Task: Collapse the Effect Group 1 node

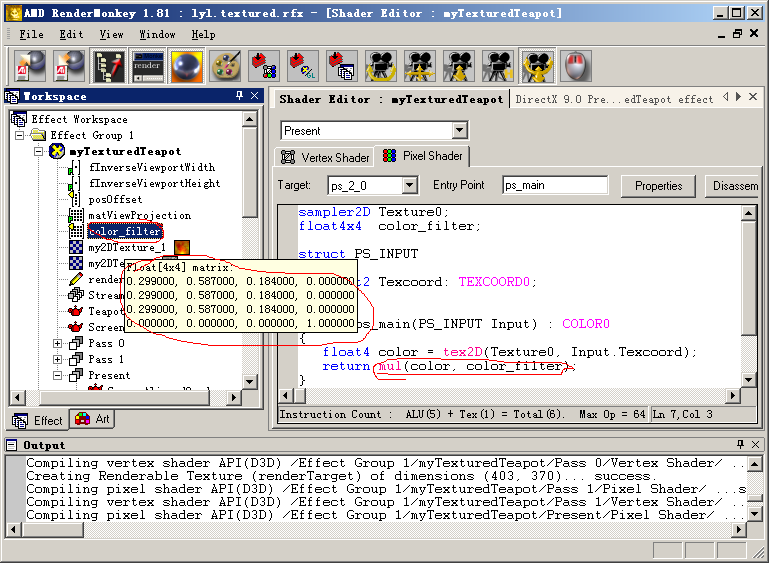Action: pyautogui.click(x=19, y=135)
